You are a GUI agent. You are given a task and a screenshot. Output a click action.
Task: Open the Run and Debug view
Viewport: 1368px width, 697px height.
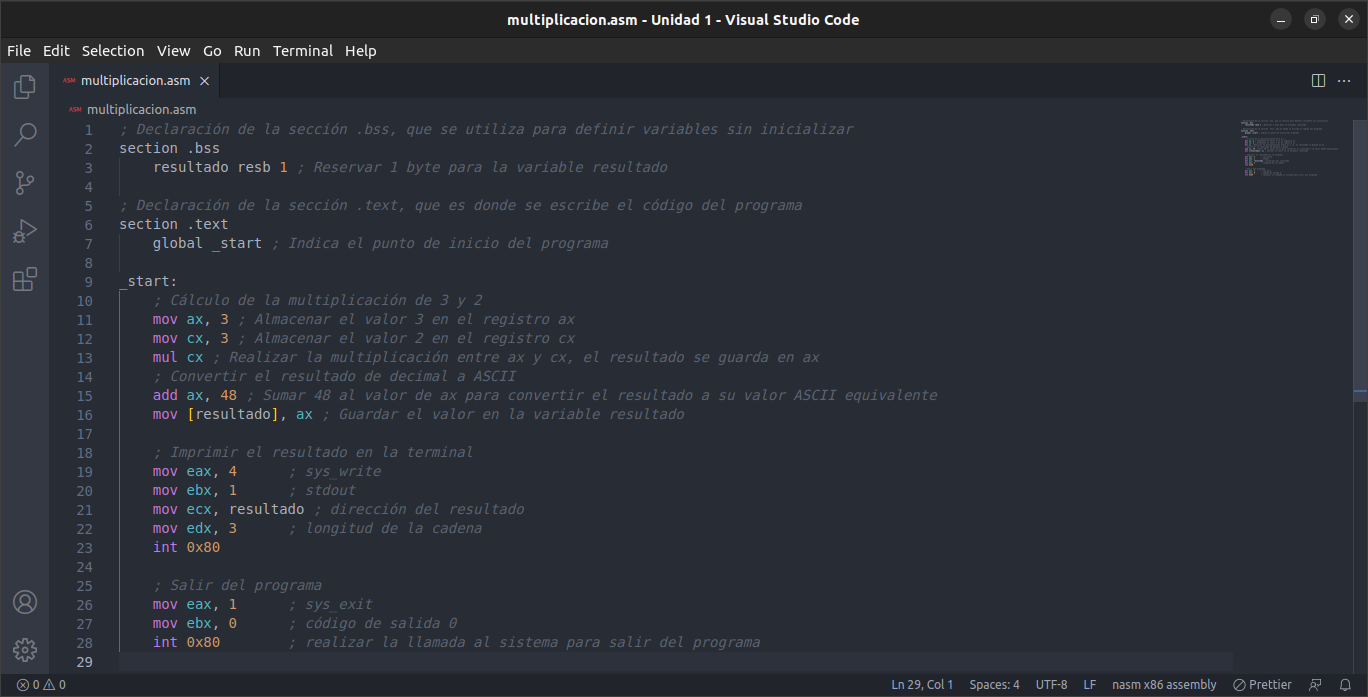(x=25, y=231)
